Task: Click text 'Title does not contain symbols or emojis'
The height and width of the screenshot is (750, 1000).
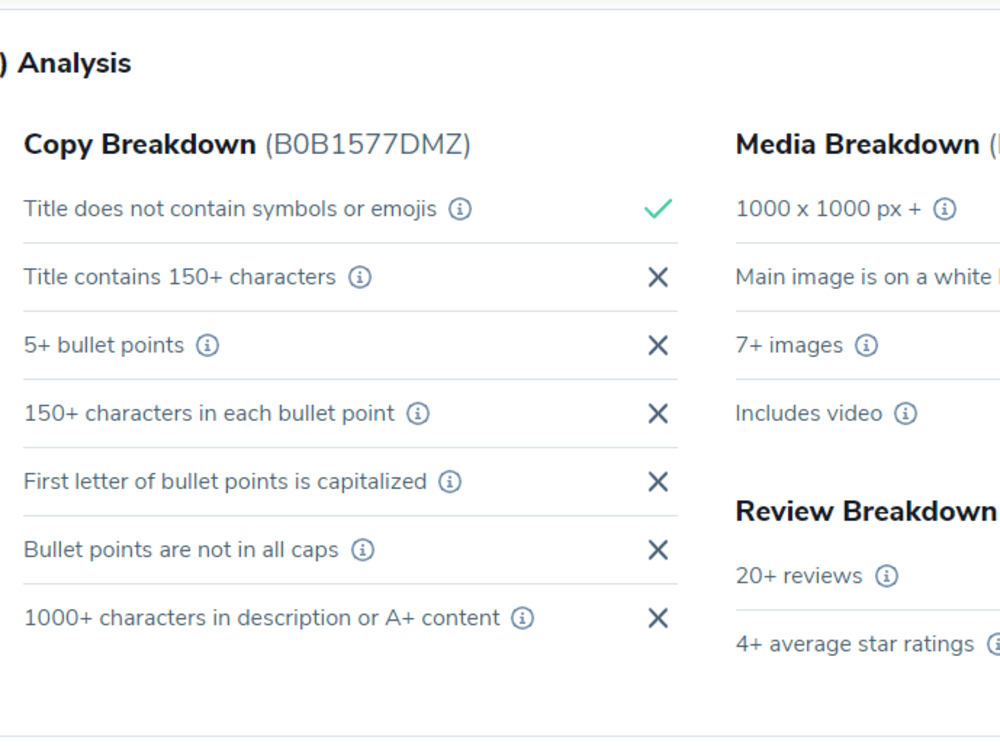Action: (230, 209)
